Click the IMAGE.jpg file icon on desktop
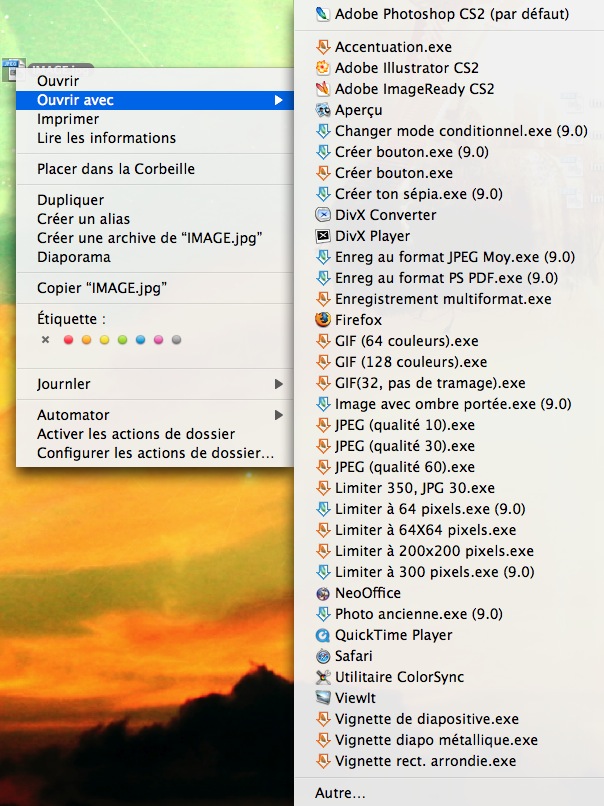The height and width of the screenshot is (806, 604). 13,69
